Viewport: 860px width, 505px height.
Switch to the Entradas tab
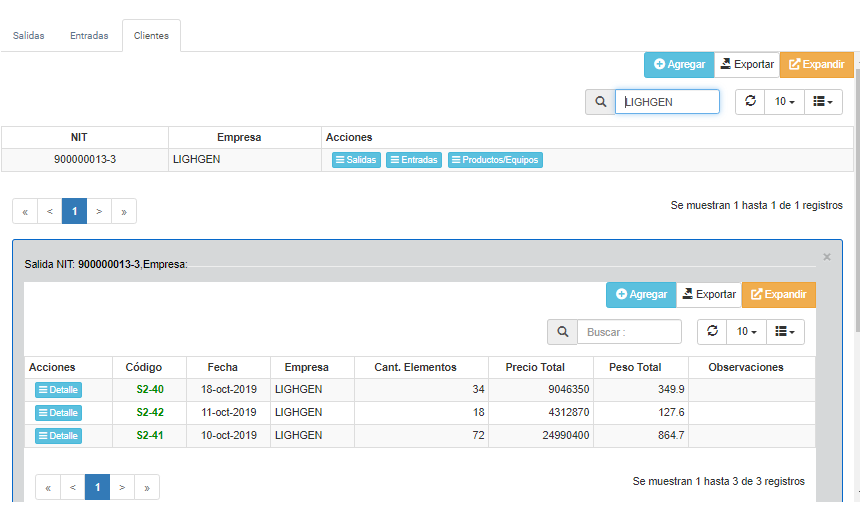(89, 36)
